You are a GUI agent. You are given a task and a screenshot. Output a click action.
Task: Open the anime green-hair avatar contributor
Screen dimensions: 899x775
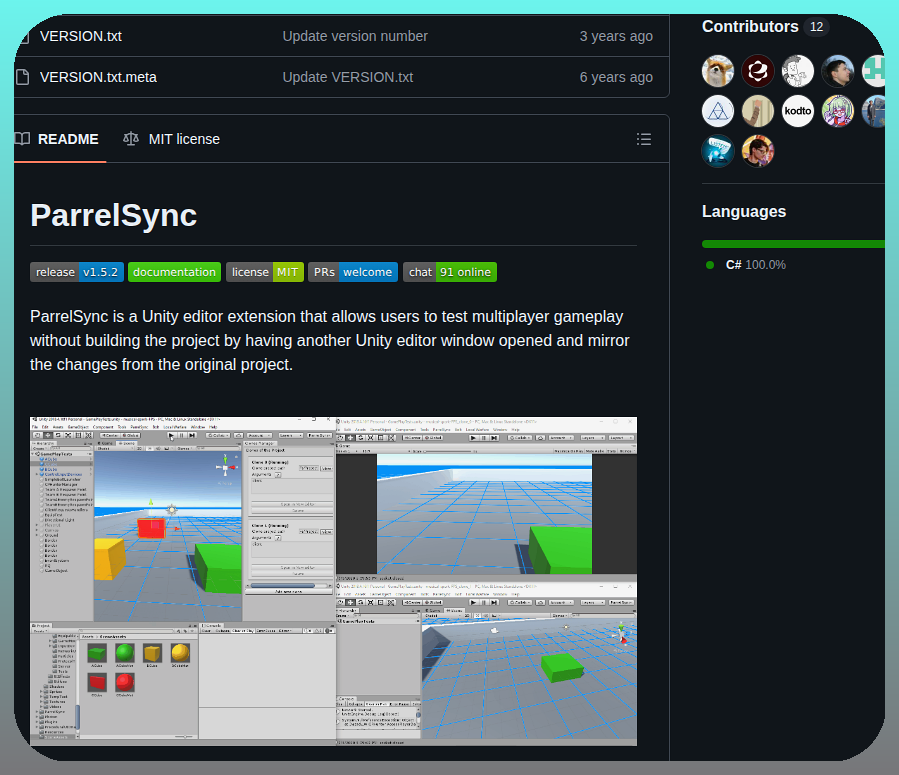click(838, 111)
